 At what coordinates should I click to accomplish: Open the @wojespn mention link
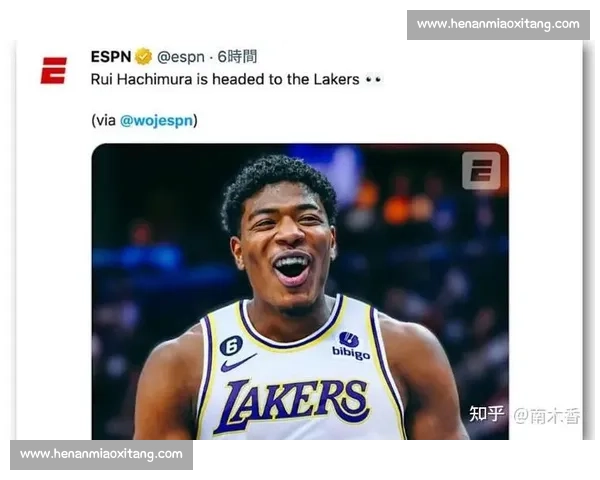pos(157,120)
